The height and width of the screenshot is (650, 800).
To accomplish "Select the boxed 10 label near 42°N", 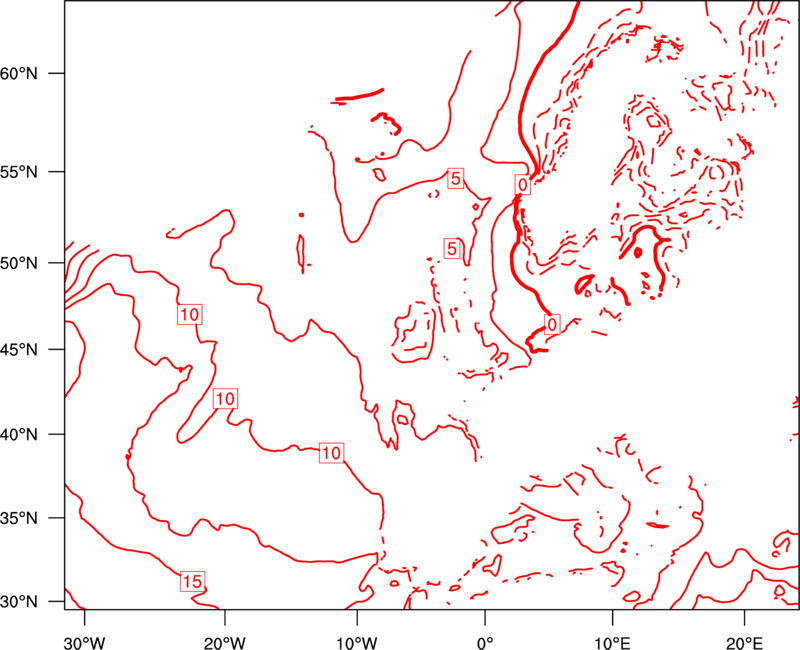I will tap(225, 398).
